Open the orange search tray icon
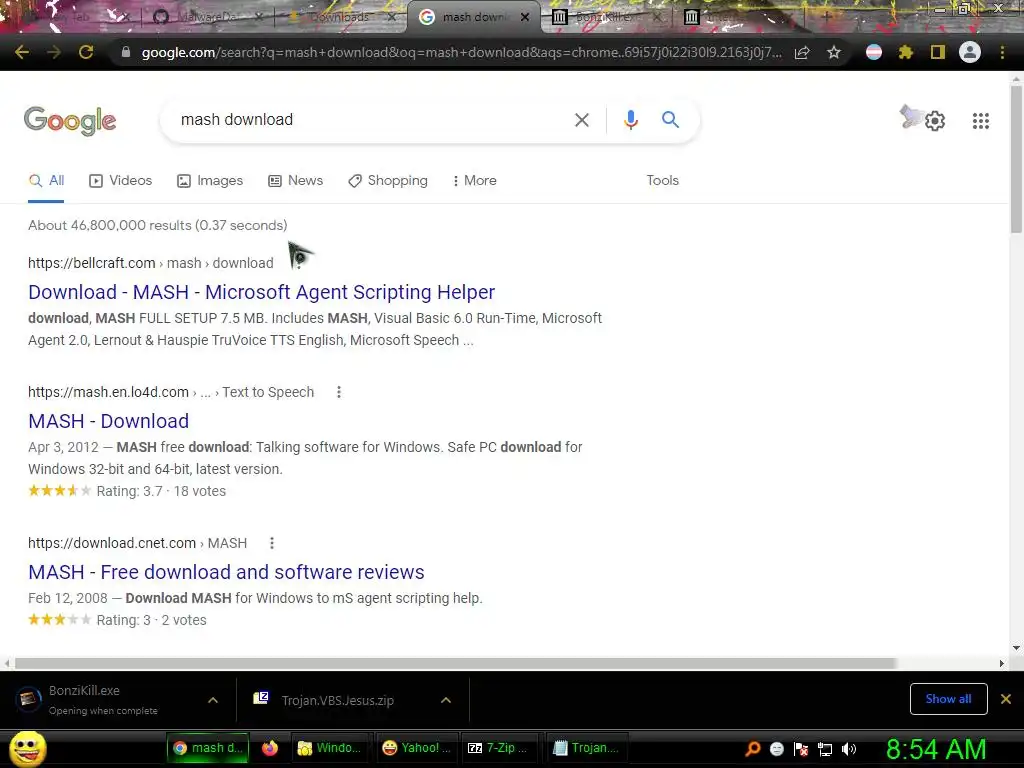The image size is (1024, 768). tap(752, 749)
